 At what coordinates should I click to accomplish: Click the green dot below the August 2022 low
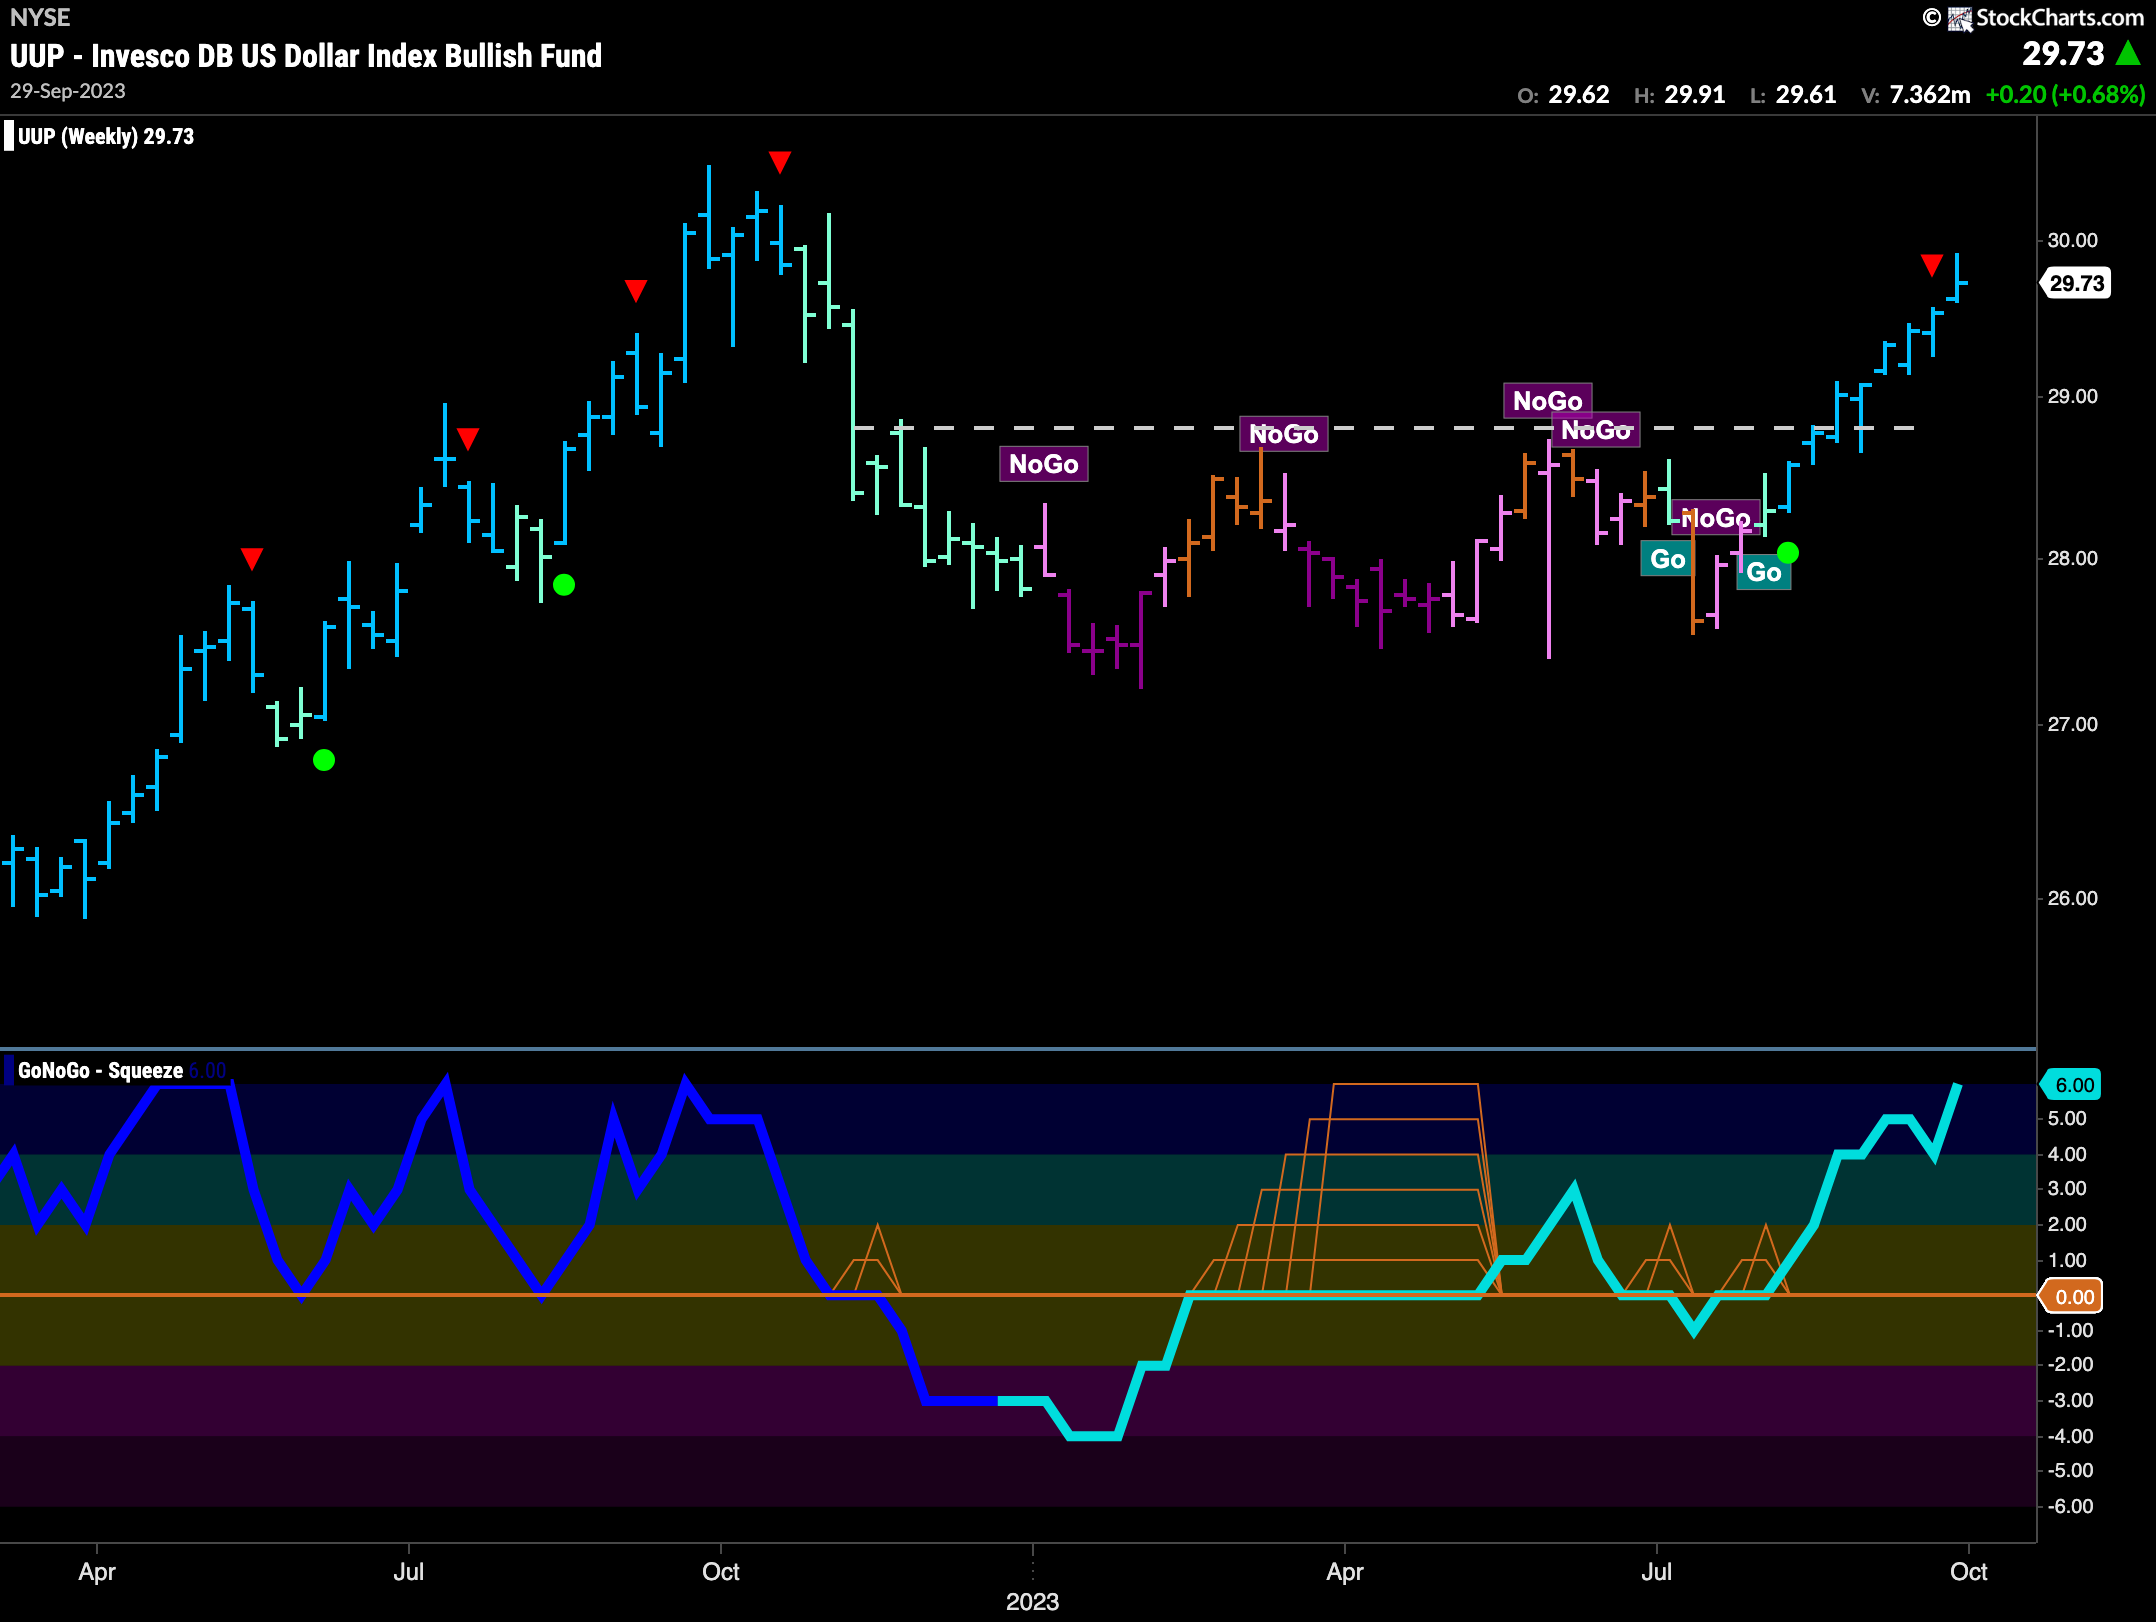(564, 585)
